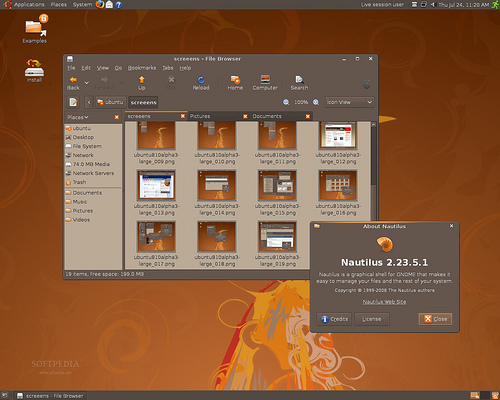This screenshot has width=500, height=400.
Task: Close the Documents tab
Action: [x=308, y=116]
